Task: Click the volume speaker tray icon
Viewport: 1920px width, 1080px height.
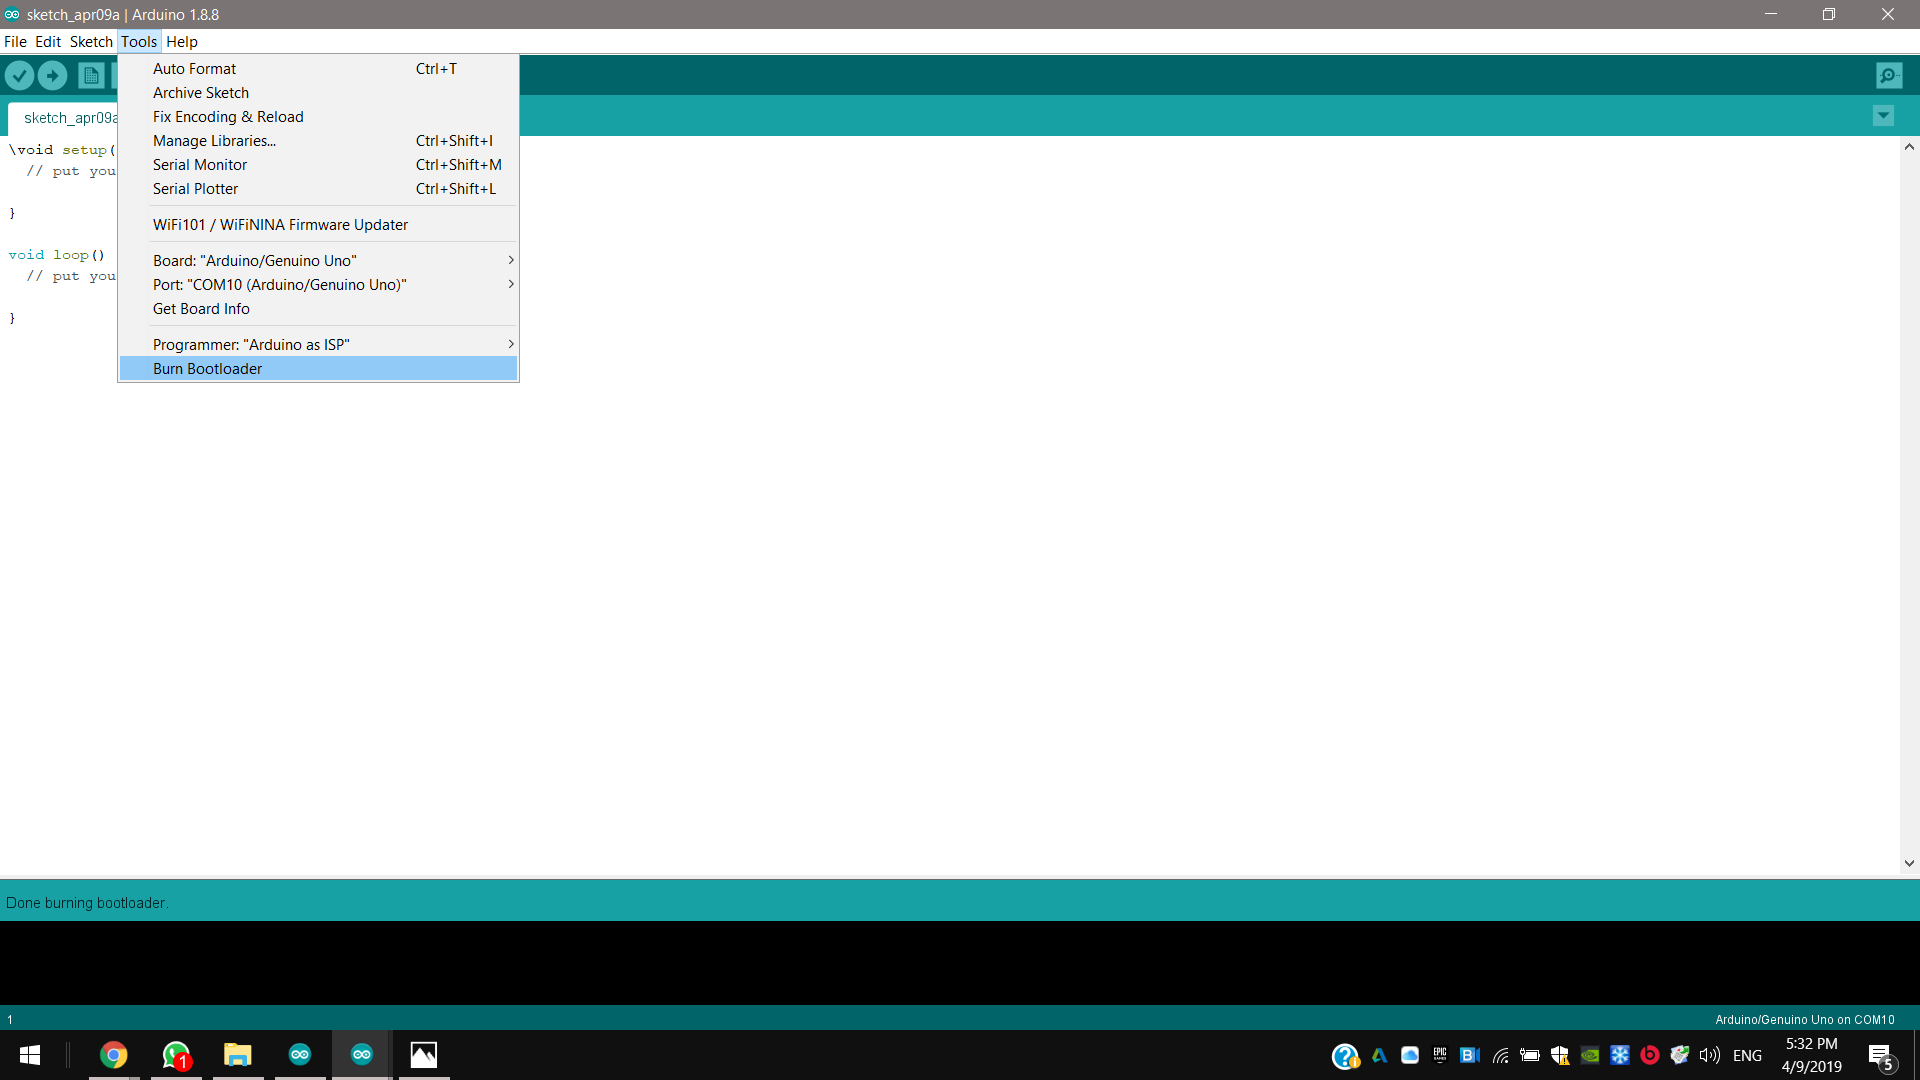Action: click(x=1709, y=1055)
